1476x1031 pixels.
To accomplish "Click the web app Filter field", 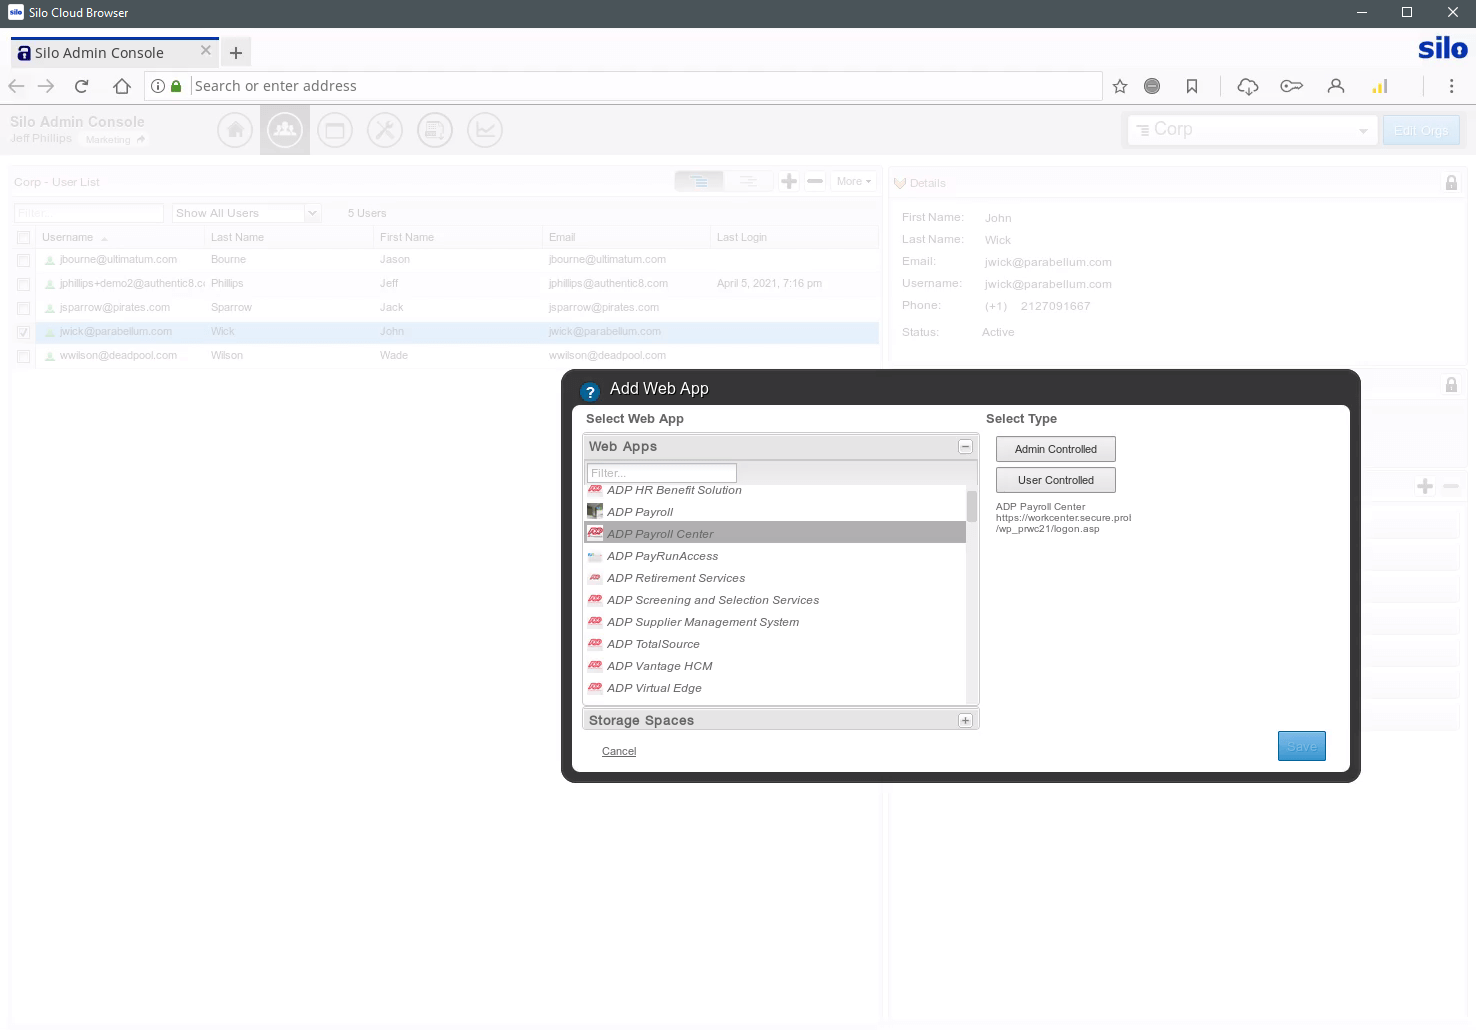I will click(662, 473).
